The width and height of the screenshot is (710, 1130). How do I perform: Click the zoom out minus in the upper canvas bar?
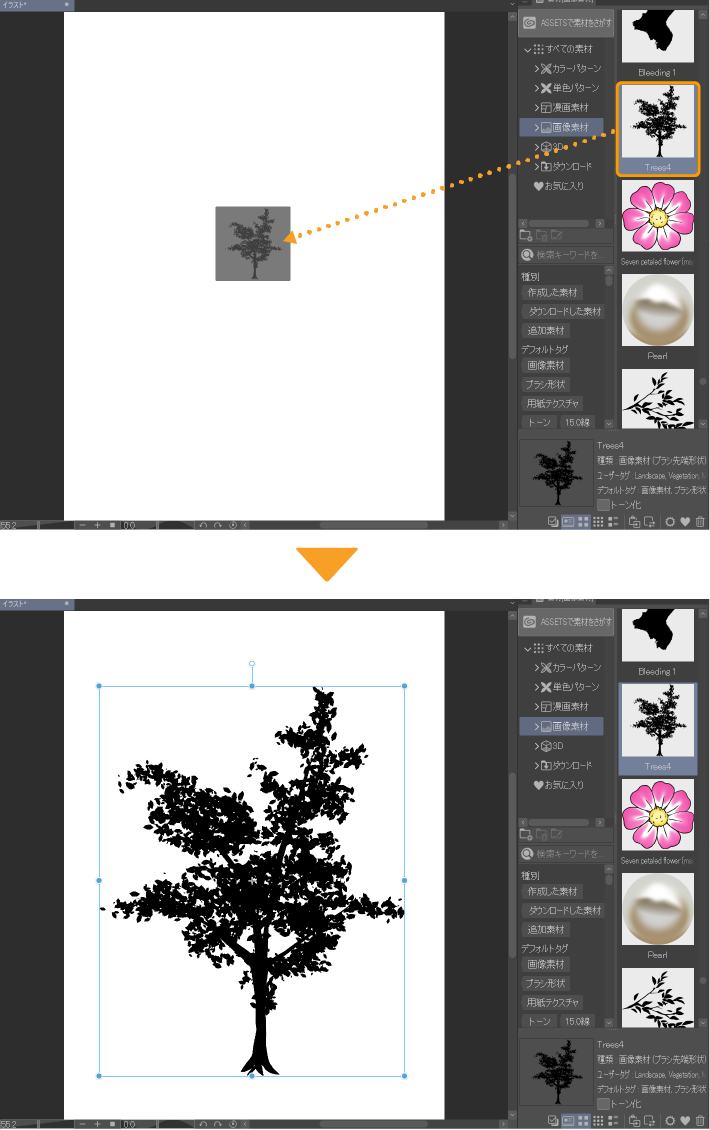click(83, 525)
